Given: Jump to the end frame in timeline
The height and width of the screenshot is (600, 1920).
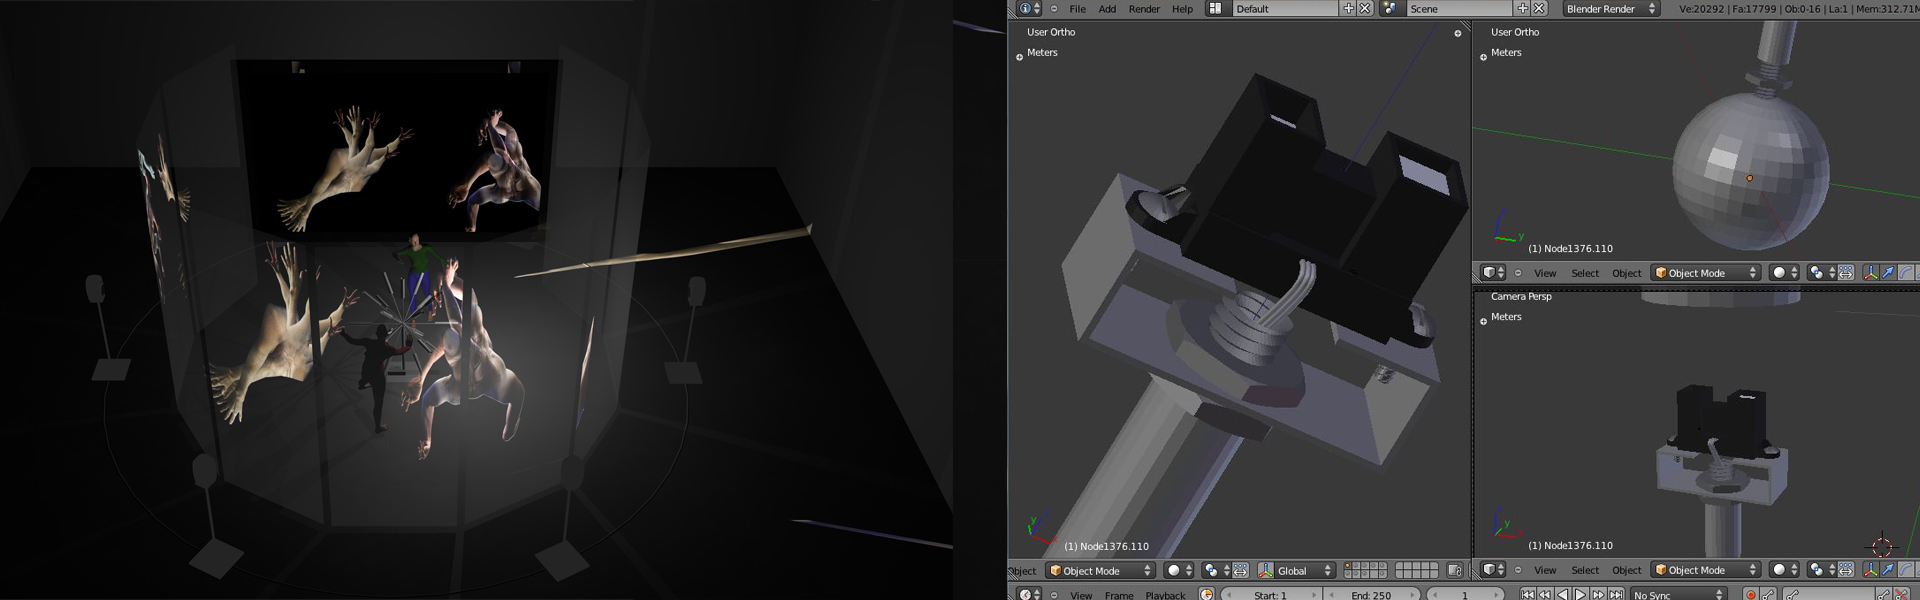Looking at the screenshot, I should 1616,595.
